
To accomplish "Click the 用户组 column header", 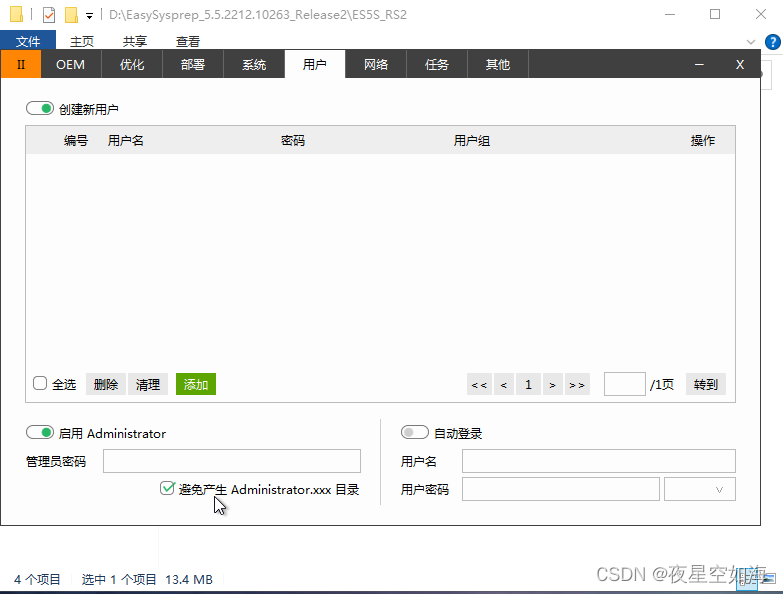I will (471, 141).
